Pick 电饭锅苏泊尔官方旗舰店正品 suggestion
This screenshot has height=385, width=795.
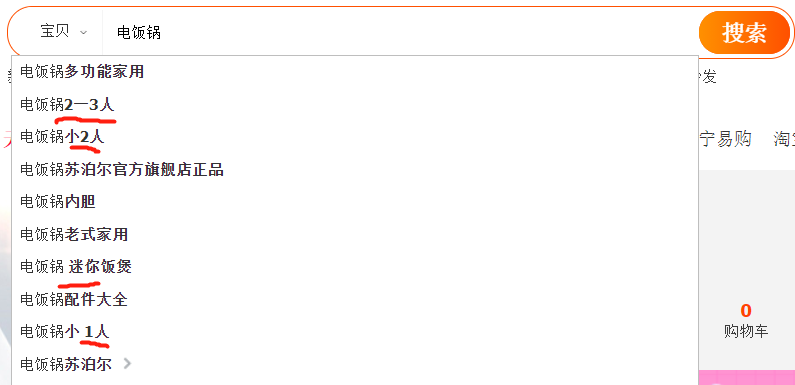pos(354,169)
